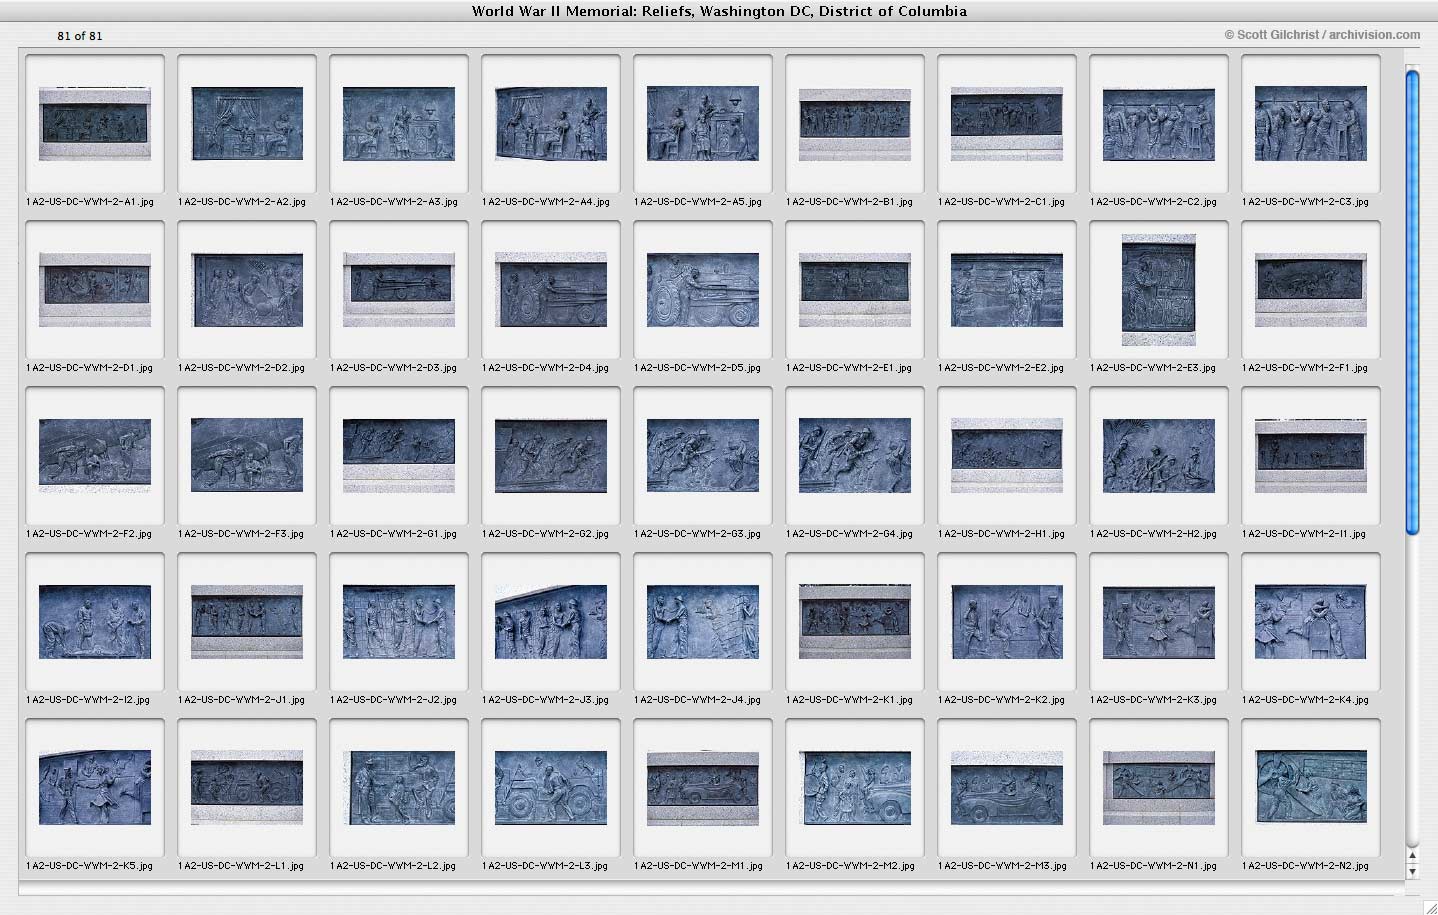Select the caption 1A2-US-DC-WWM-2-H1.jpg
The width and height of the screenshot is (1438, 915).
pos(1001,534)
